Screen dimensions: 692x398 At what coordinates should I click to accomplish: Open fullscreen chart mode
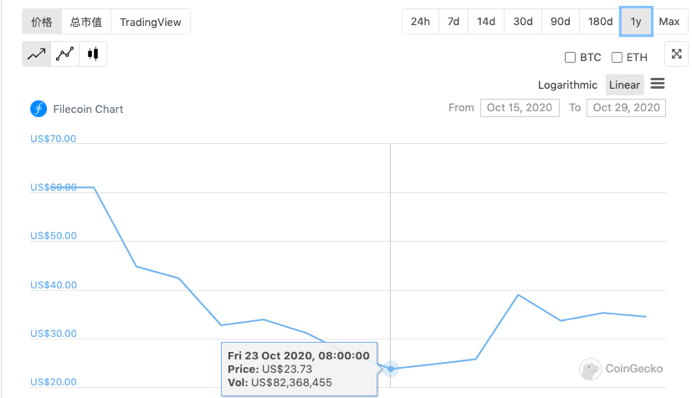[x=676, y=54]
